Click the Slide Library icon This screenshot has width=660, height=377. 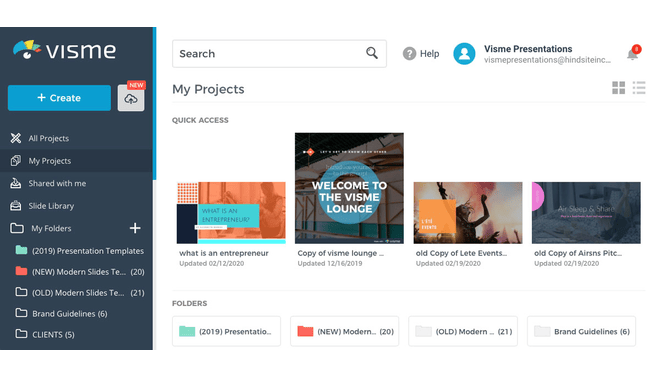[16, 206]
